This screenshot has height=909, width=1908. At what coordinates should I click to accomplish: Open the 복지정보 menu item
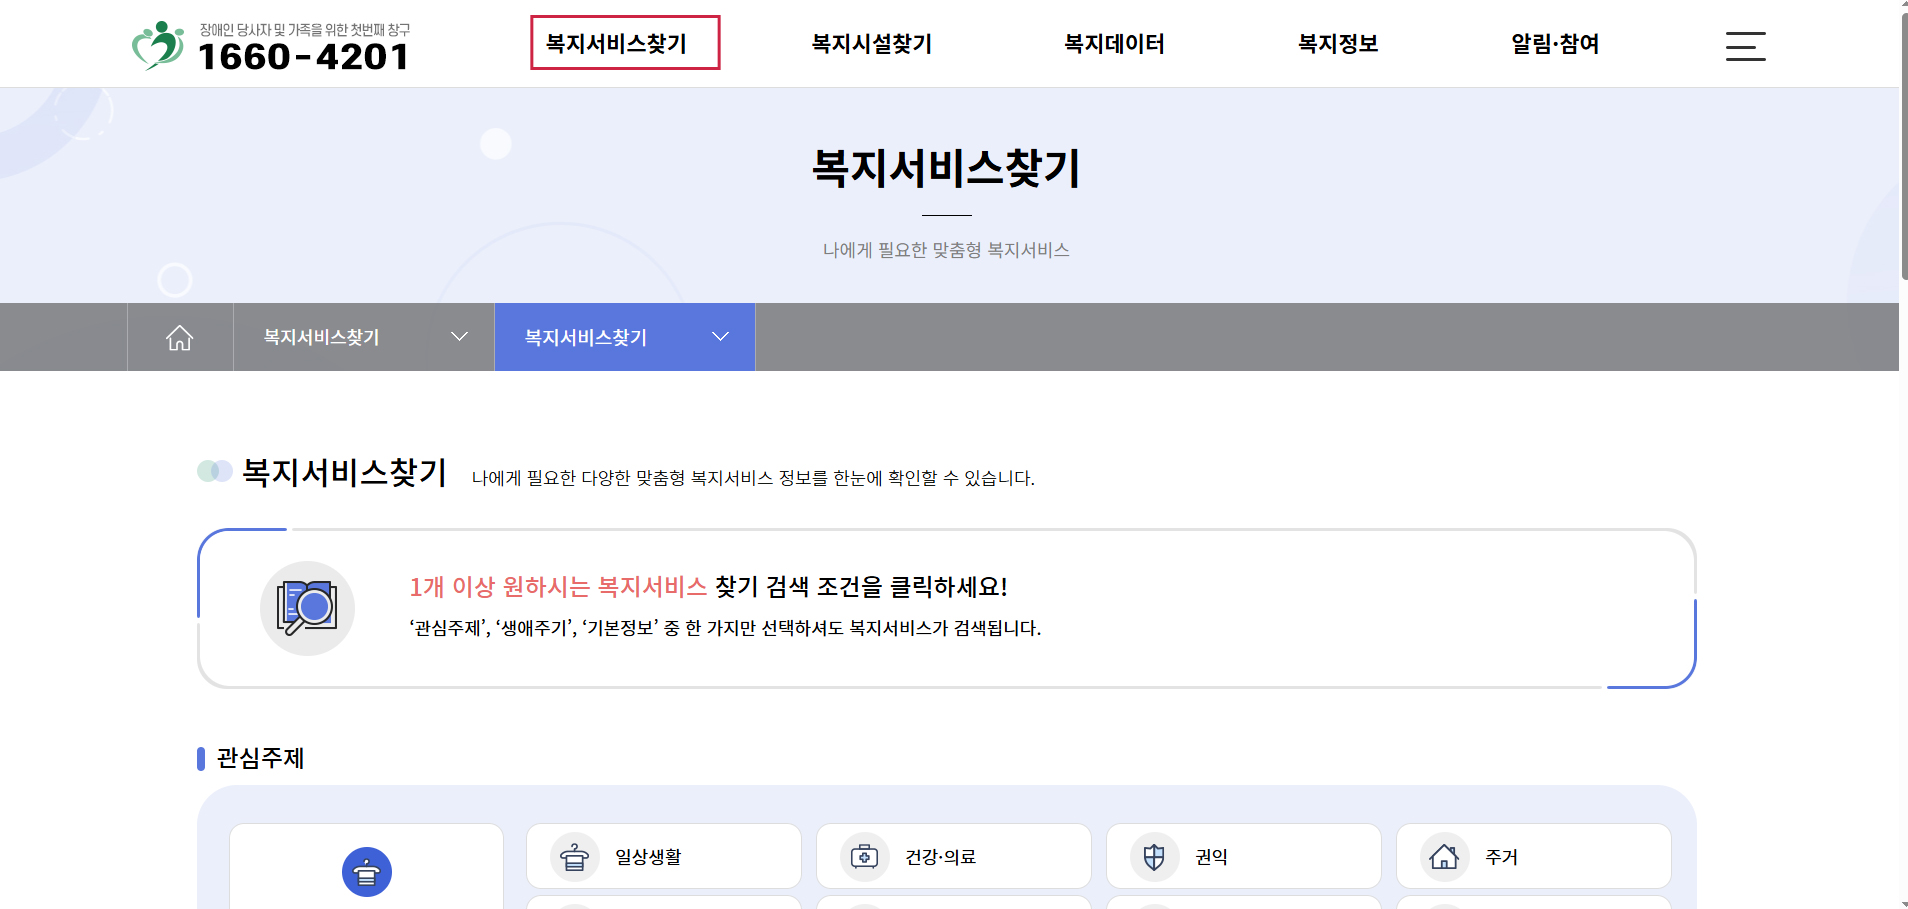pyautogui.click(x=1338, y=44)
